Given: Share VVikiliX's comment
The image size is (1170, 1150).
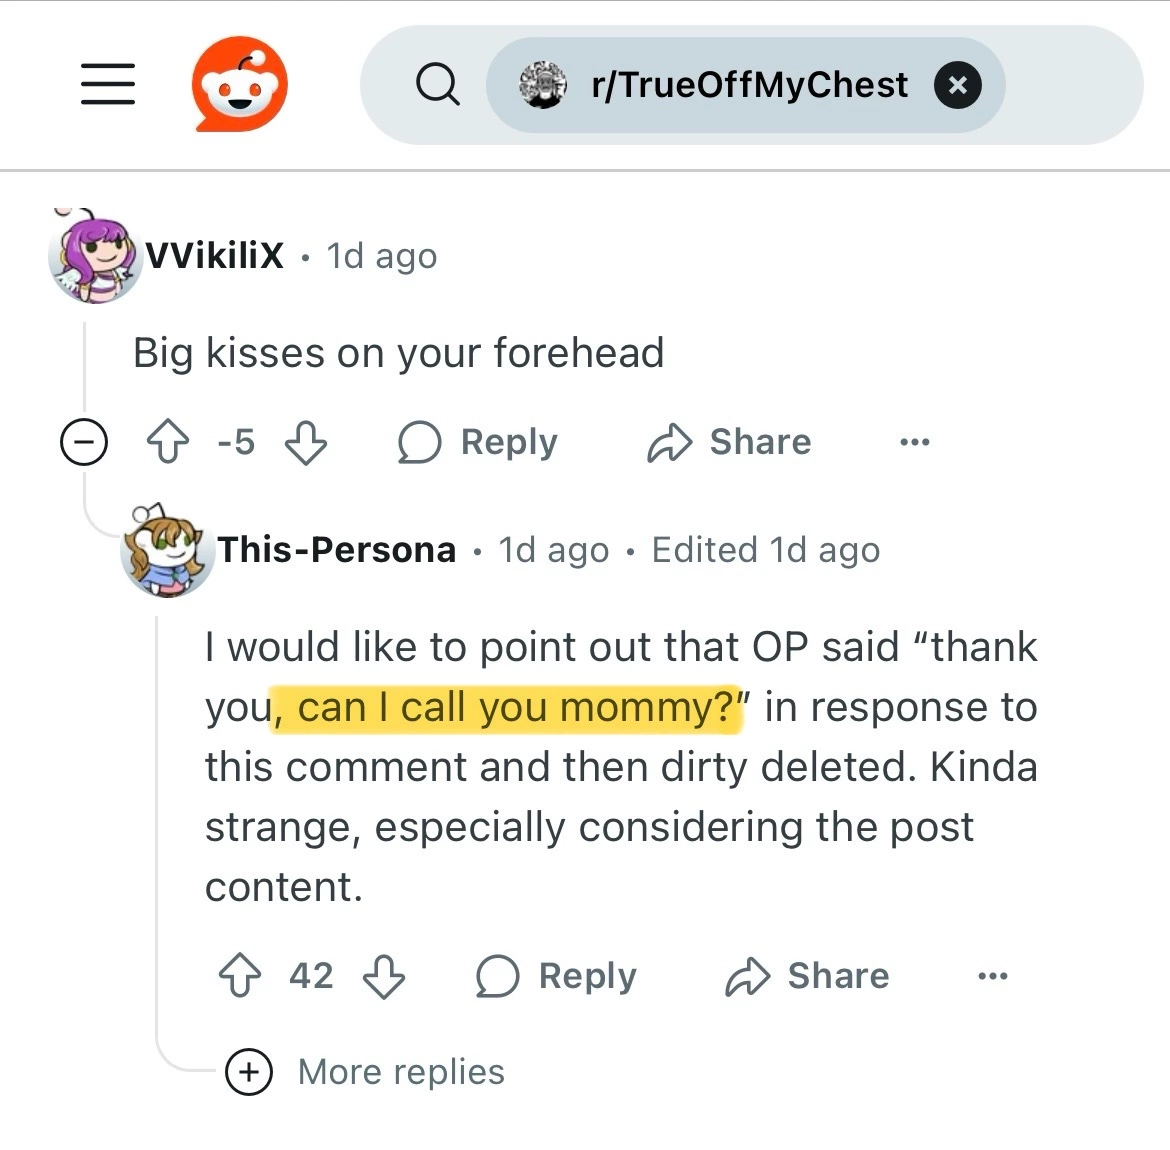Looking at the screenshot, I should click(729, 442).
